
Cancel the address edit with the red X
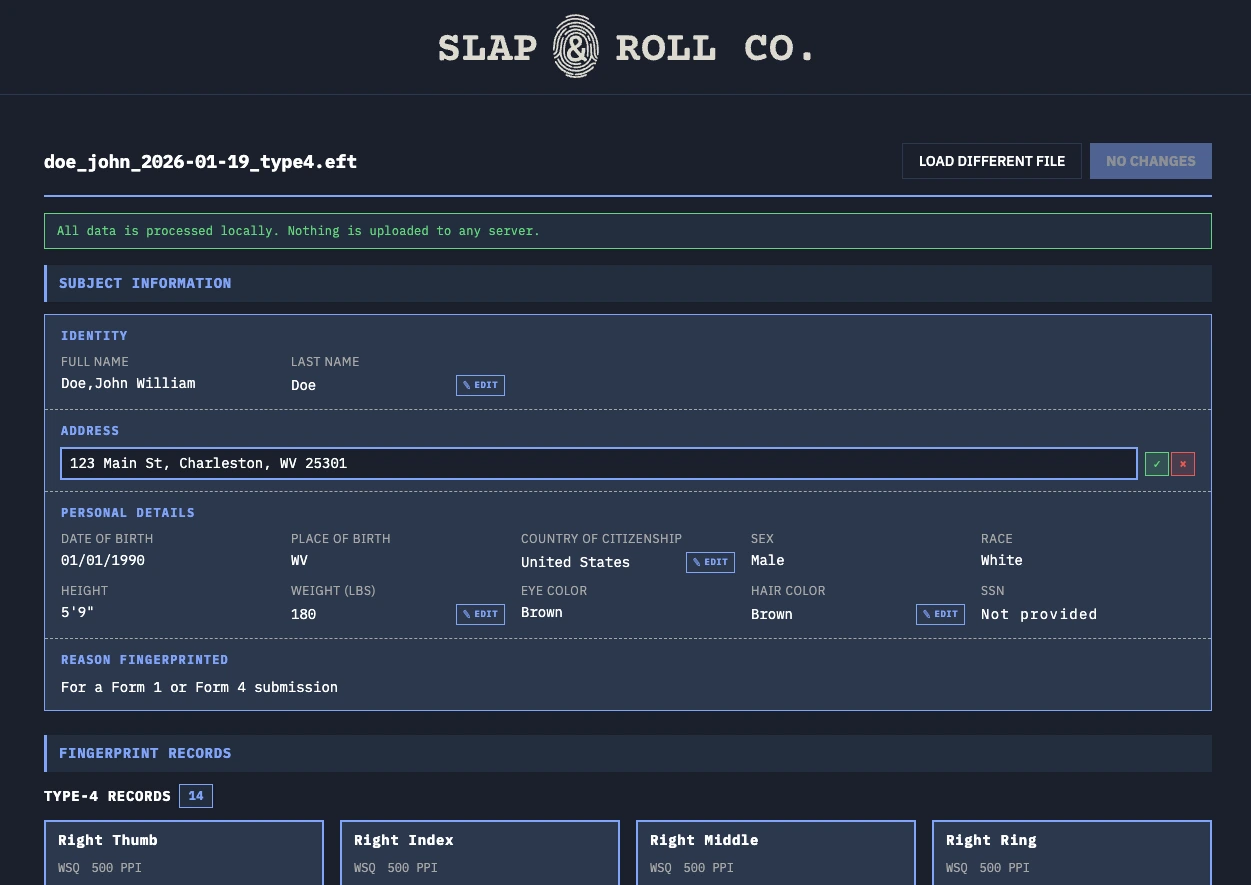pyautogui.click(x=1182, y=463)
